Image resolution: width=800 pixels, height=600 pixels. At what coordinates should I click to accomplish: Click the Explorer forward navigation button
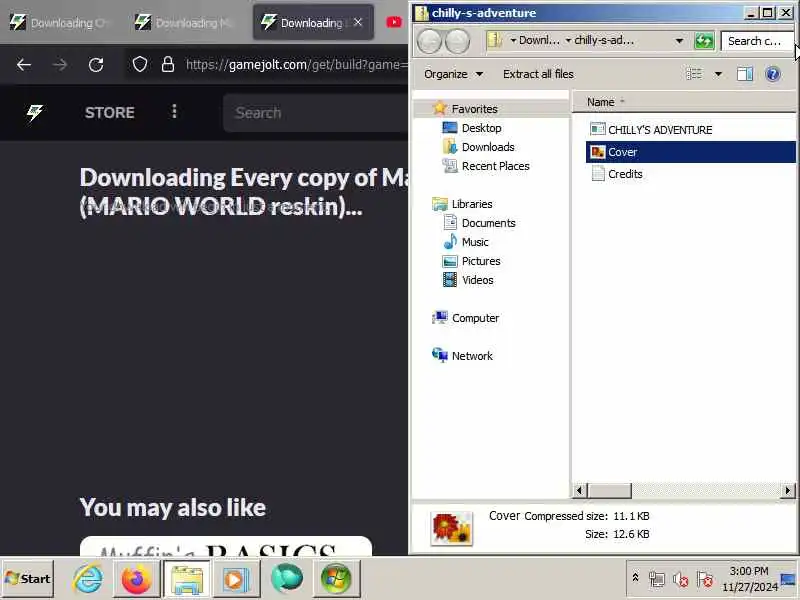click(x=457, y=41)
